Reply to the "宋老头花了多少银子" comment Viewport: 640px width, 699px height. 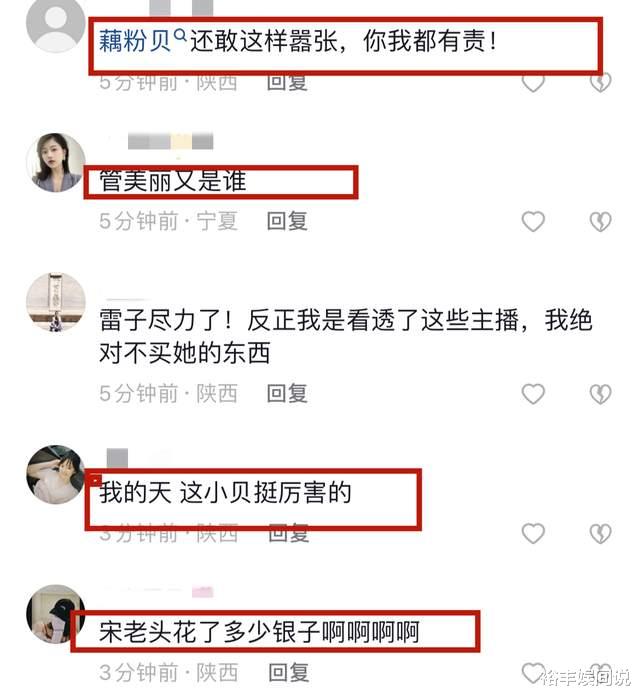(x=289, y=673)
